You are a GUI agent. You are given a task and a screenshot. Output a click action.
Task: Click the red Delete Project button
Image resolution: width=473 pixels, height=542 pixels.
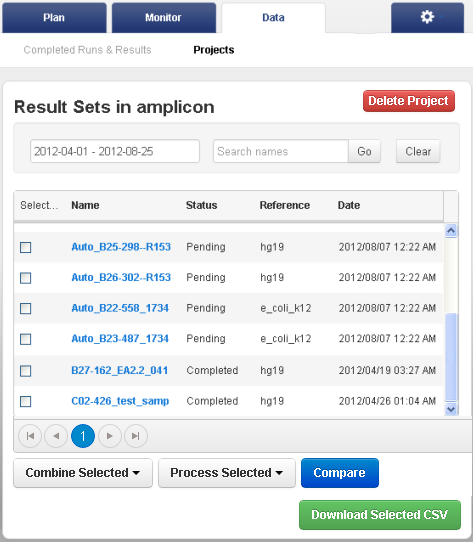[409, 101]
